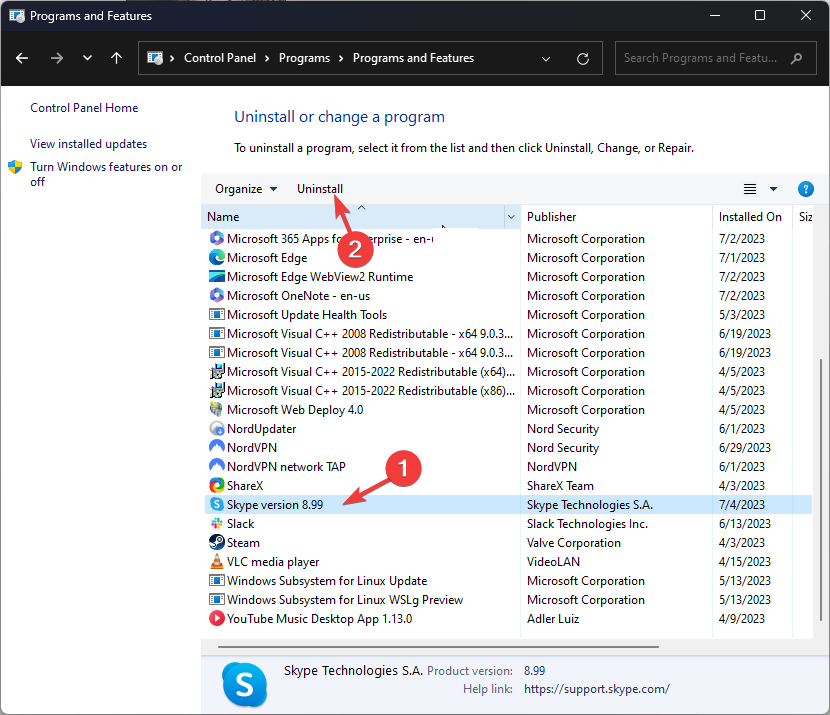This screenshot has height=715, width=830.
Task: Click the 6/29/2023 installed date
Action: pos(744,448)
